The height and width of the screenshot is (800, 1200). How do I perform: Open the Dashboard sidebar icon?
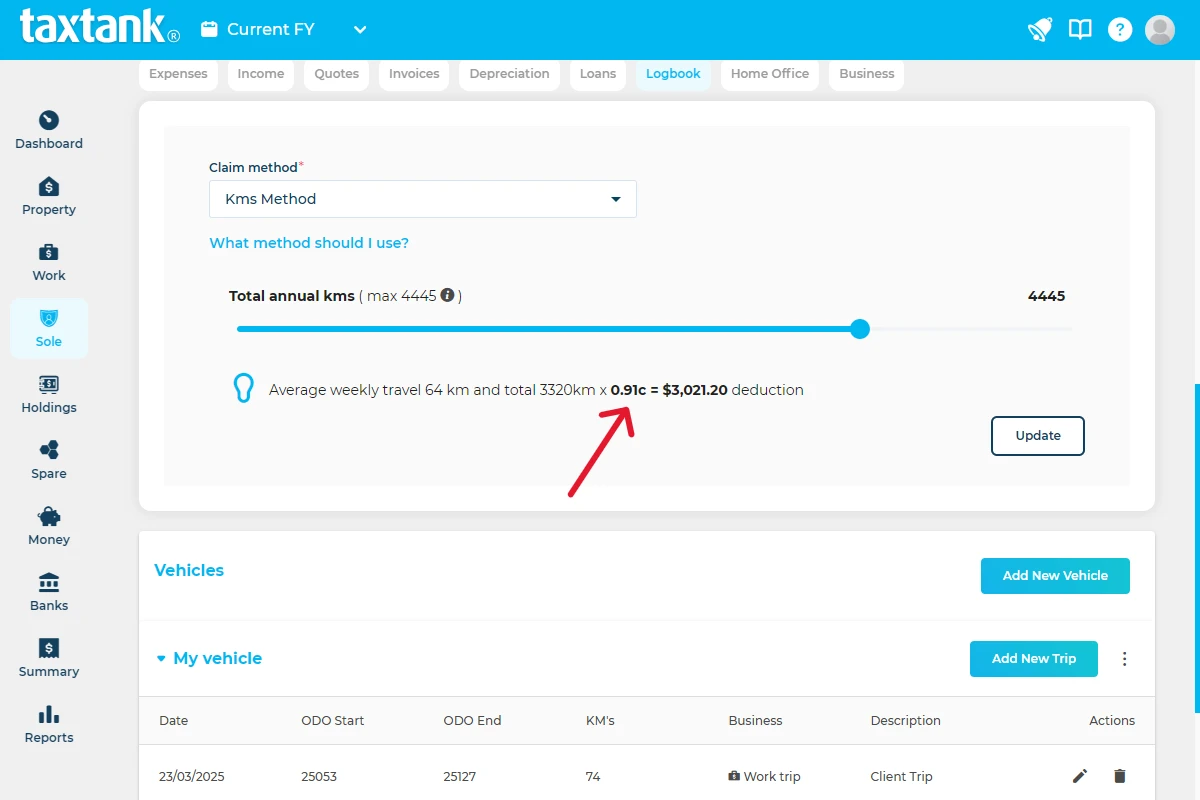click(49, 120)
